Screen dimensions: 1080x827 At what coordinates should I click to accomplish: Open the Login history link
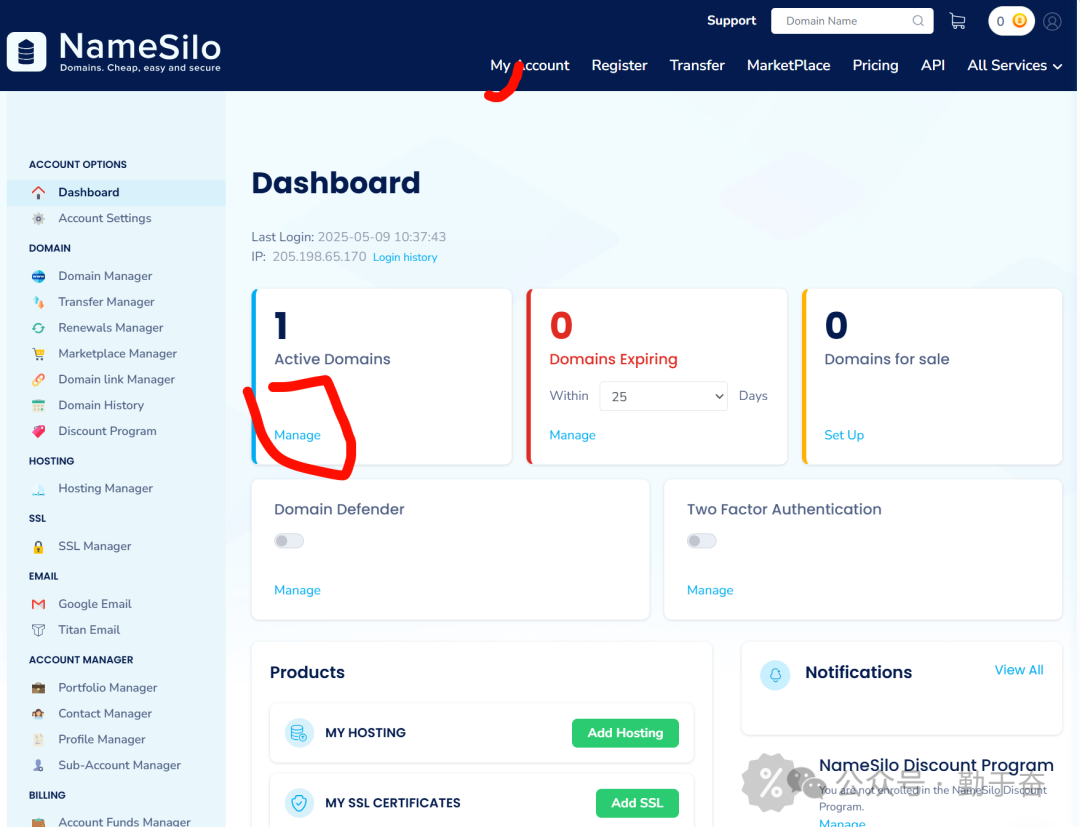[x=405, y=257]
